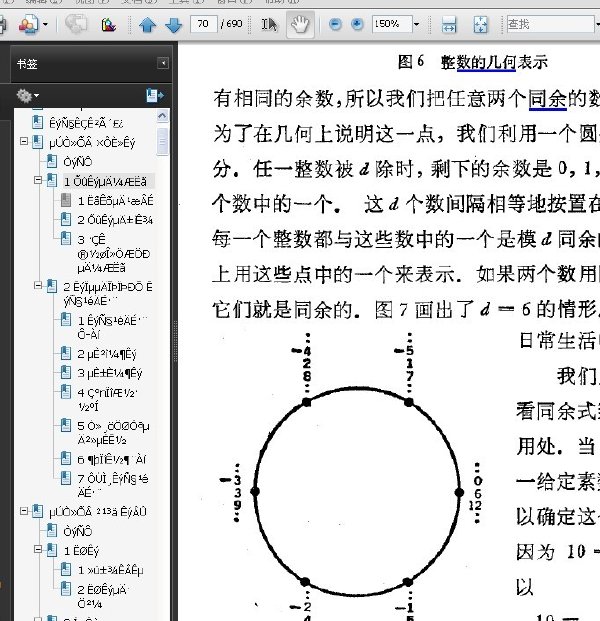The height and width of the screenshot is (621, 600).
Task: Open the zoom percentage dropdown arrow
Action: click(416, 25)
